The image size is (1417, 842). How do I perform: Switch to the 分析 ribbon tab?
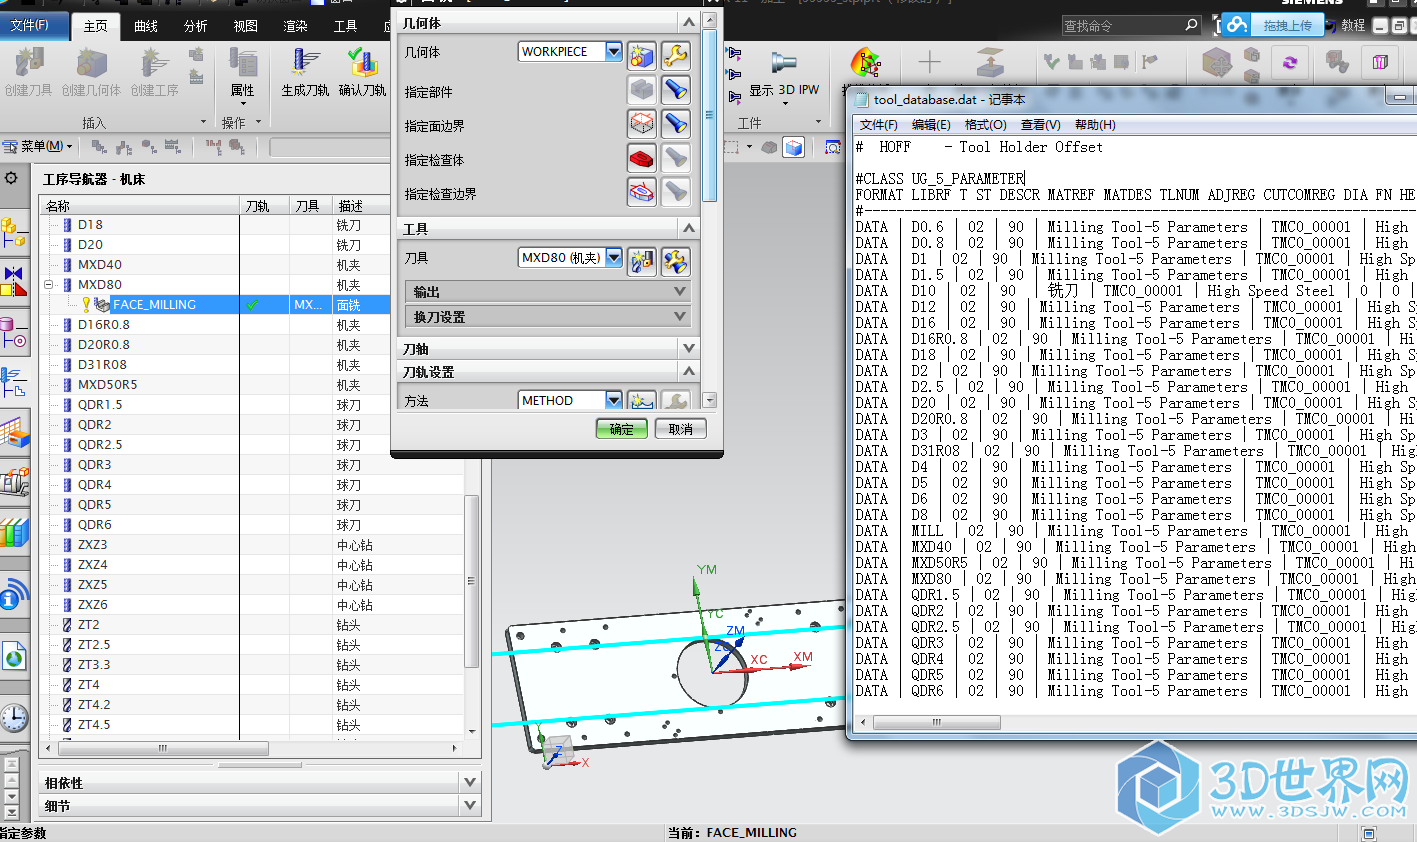[x=196, y=26]
